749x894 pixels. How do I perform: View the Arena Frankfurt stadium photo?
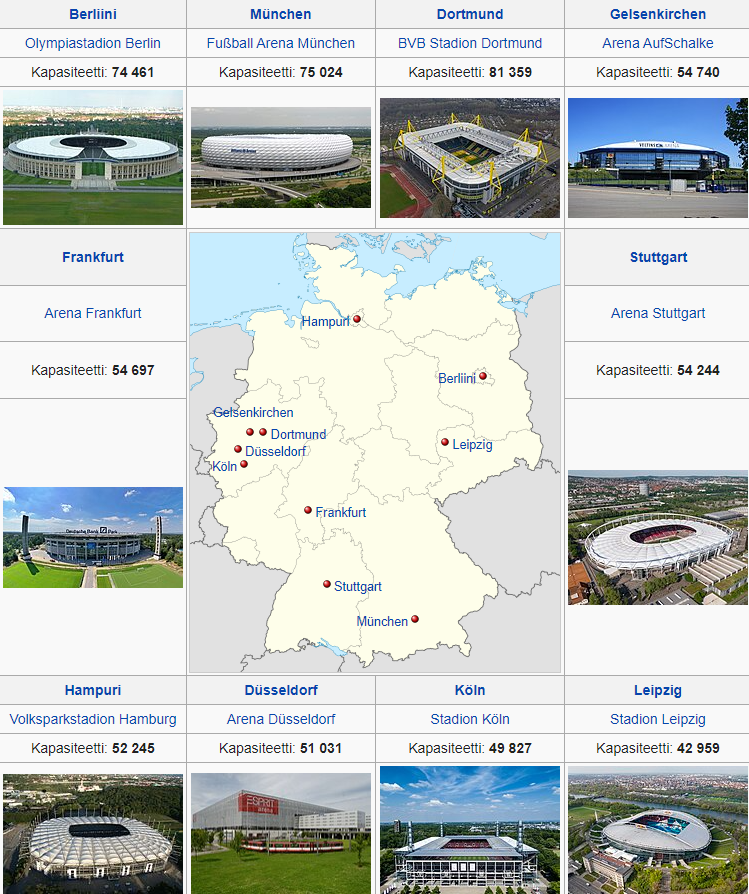93,537
